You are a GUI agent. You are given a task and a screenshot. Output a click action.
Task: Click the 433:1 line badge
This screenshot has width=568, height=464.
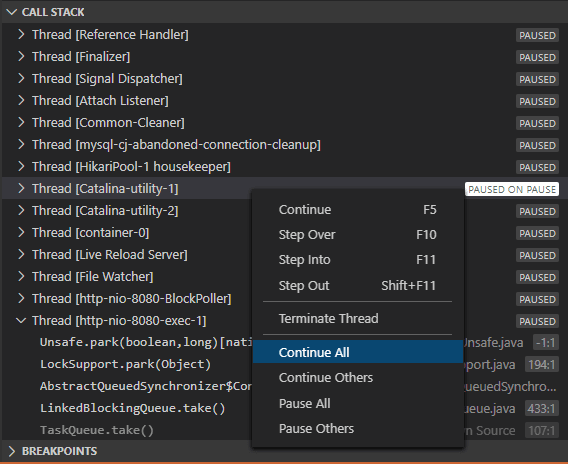tap(542, 409)
